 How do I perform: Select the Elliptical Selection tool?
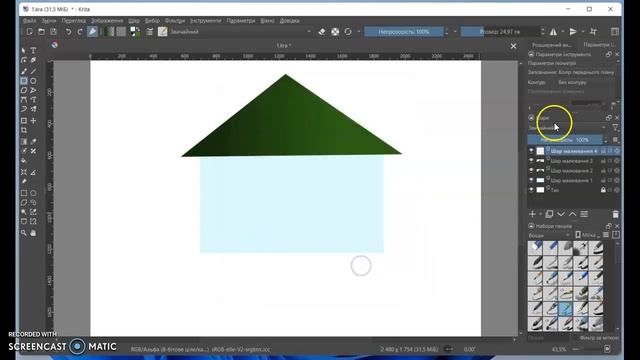point(33,193)
